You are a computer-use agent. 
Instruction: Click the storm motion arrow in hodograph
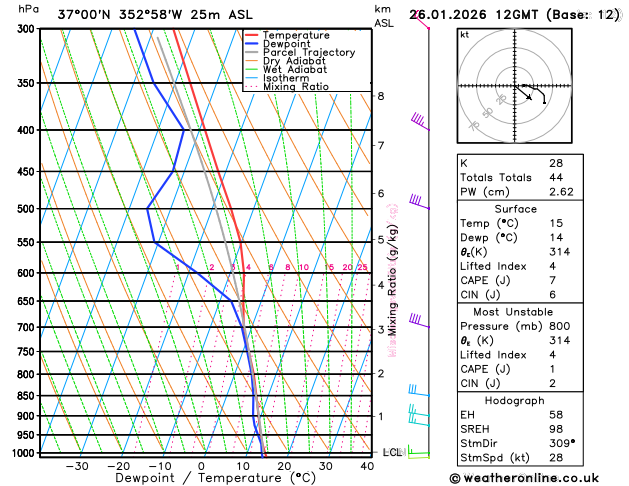523,92
